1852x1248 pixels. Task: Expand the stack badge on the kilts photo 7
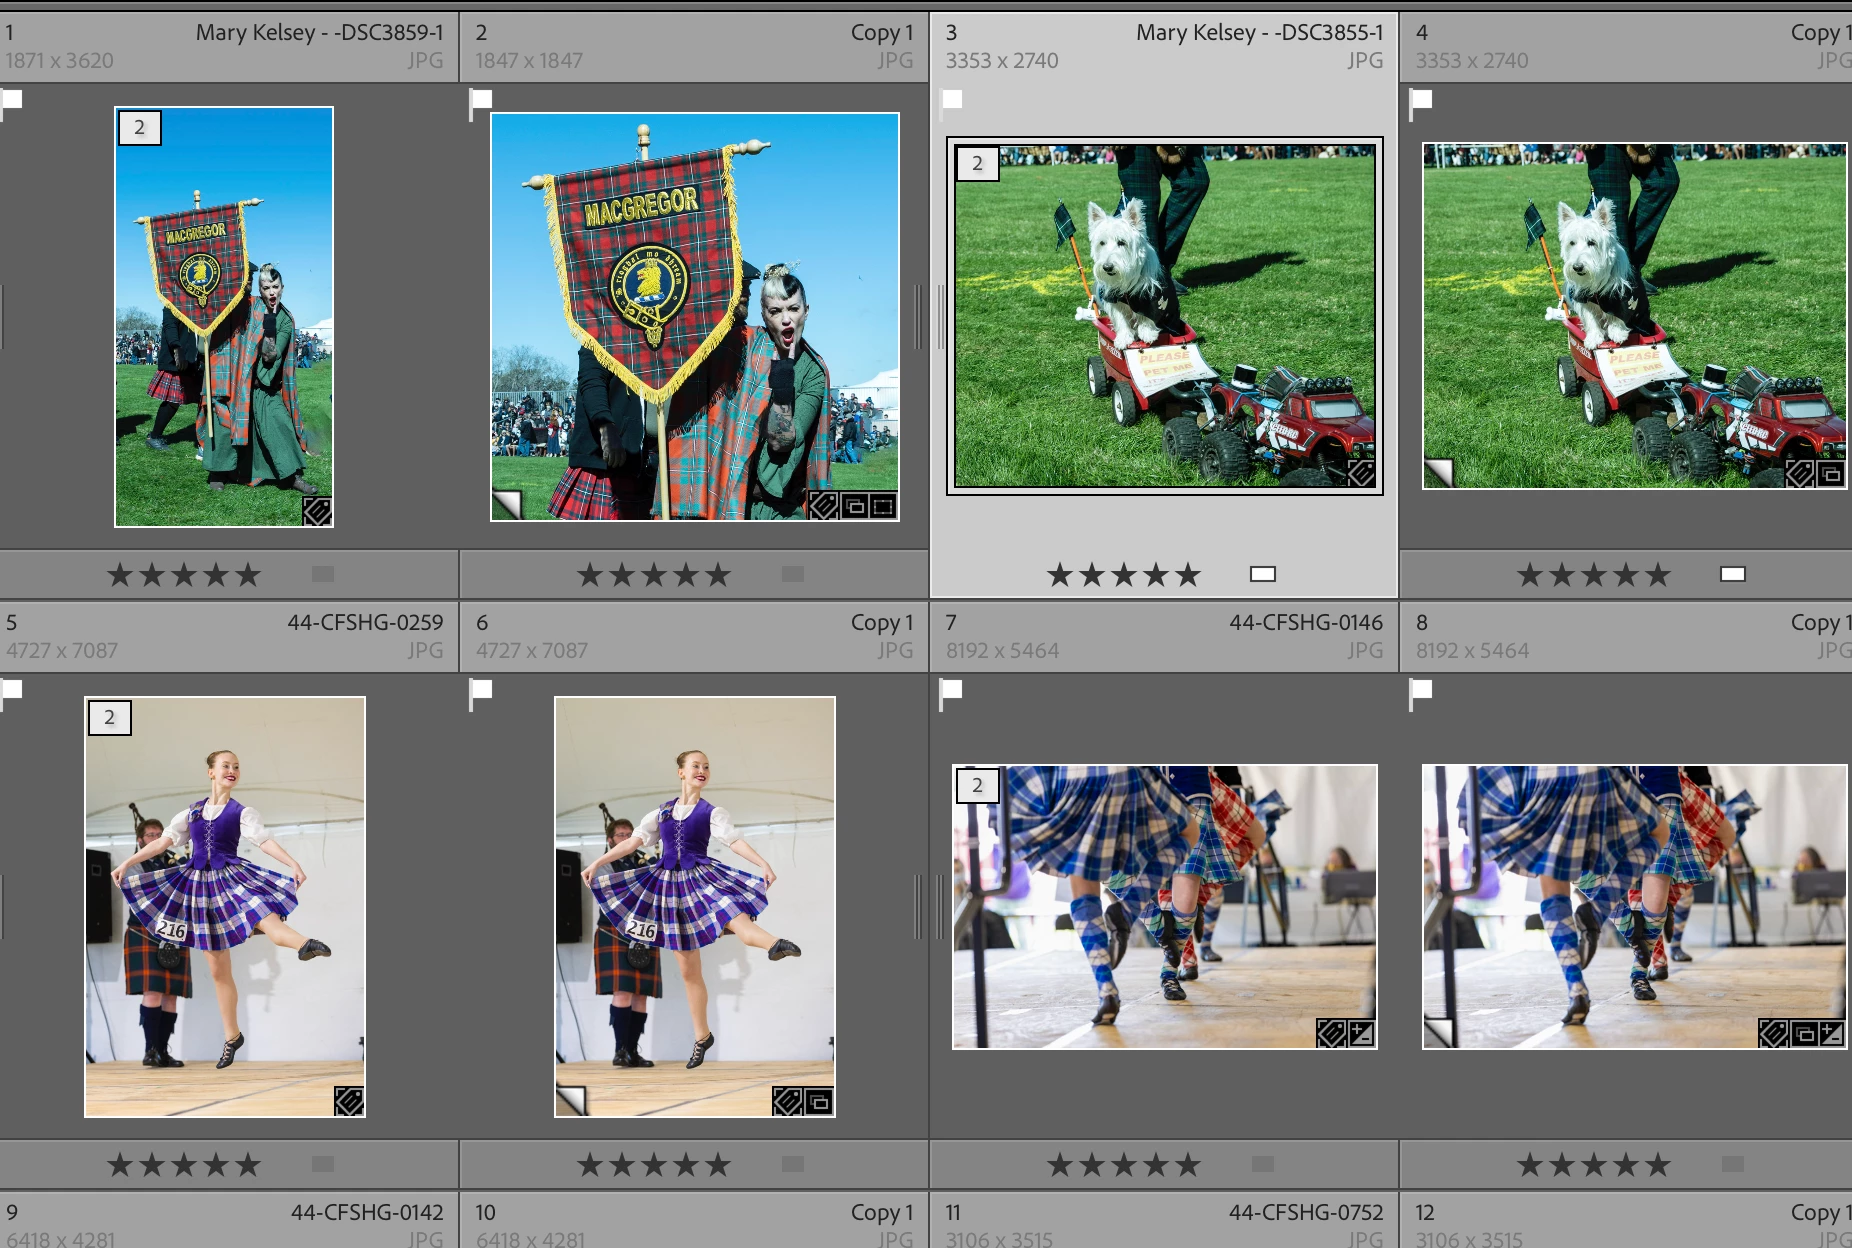978,786
